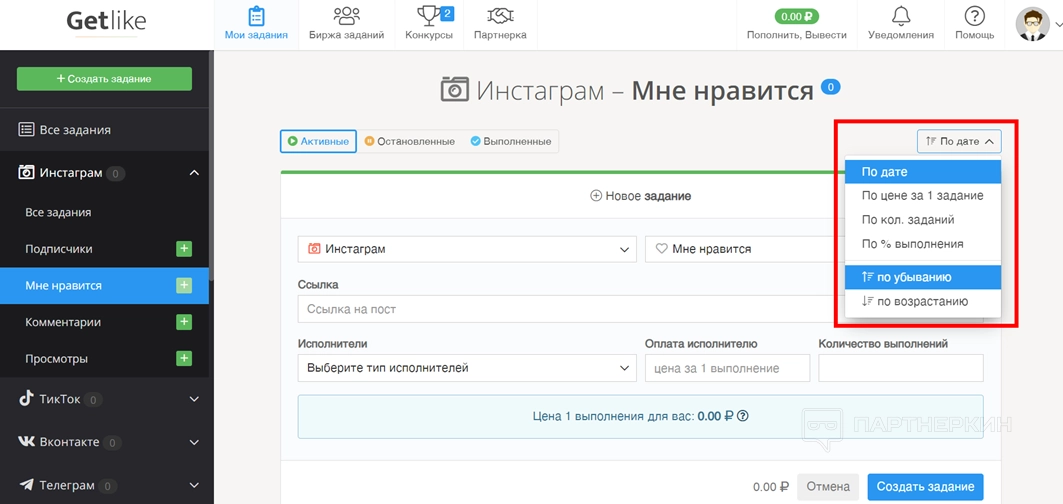The width and height of the screenshot is (1063, 504).
Task: Open Уведомления bell icon
Action: (x=900, y=24)
